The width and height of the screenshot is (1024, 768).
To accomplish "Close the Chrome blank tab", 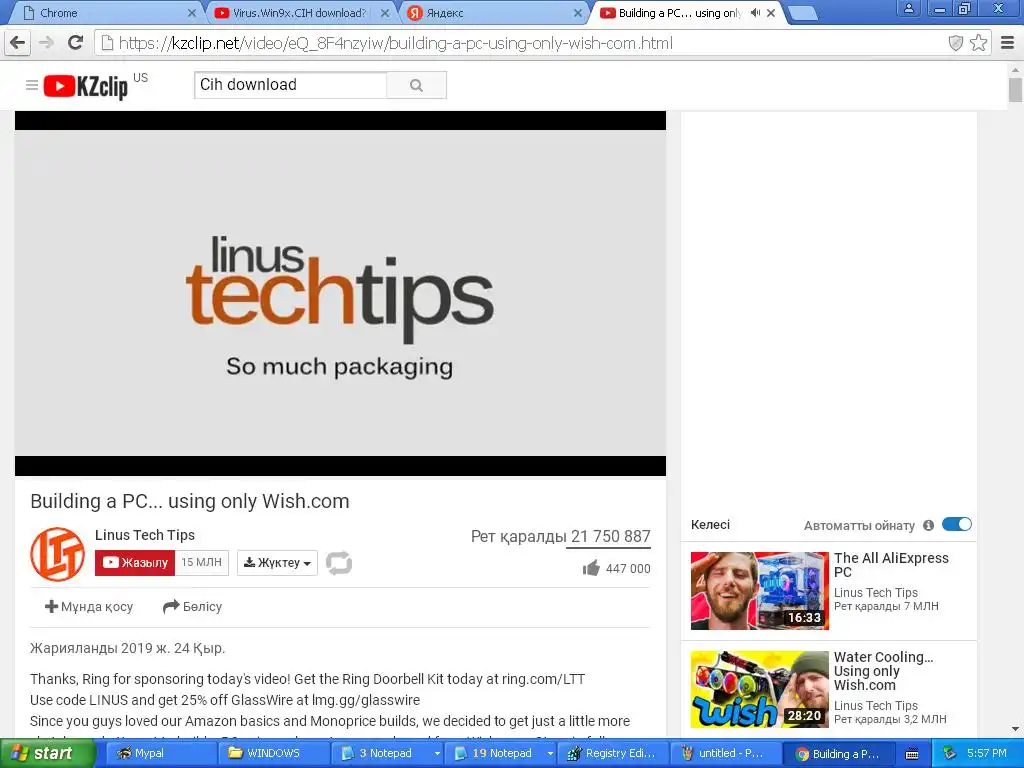I will [x=191, y=12].
